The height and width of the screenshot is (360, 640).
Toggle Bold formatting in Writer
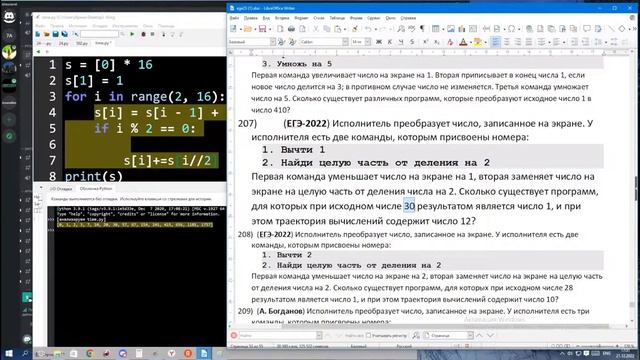[379, 42]
